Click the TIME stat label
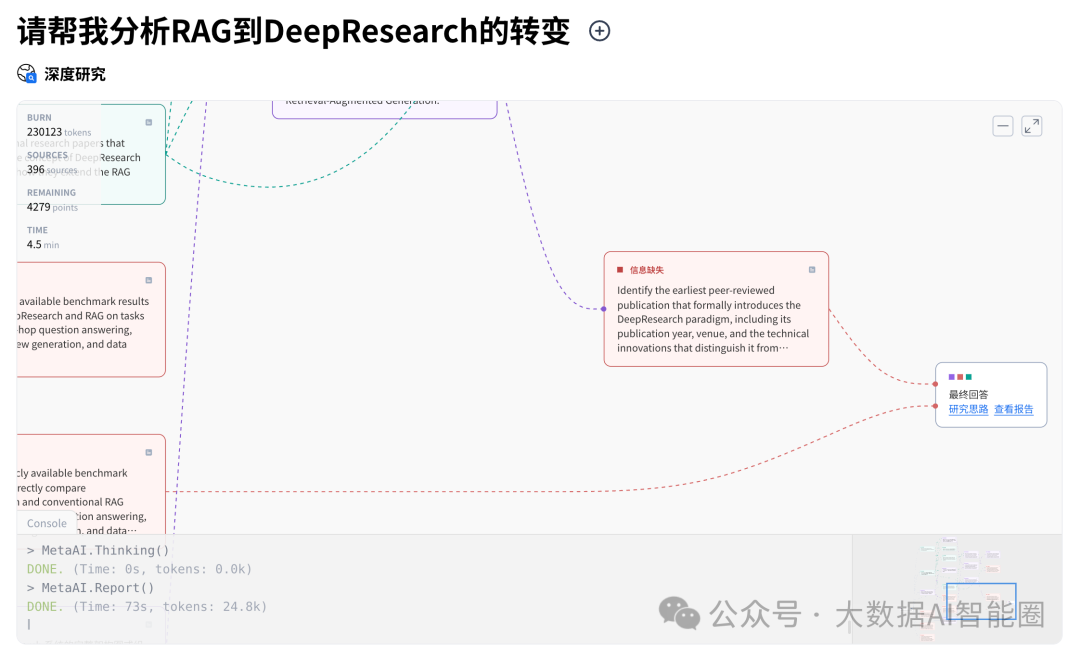The image size is (1080, 658). pyautogui.click(x=37, y=230)
